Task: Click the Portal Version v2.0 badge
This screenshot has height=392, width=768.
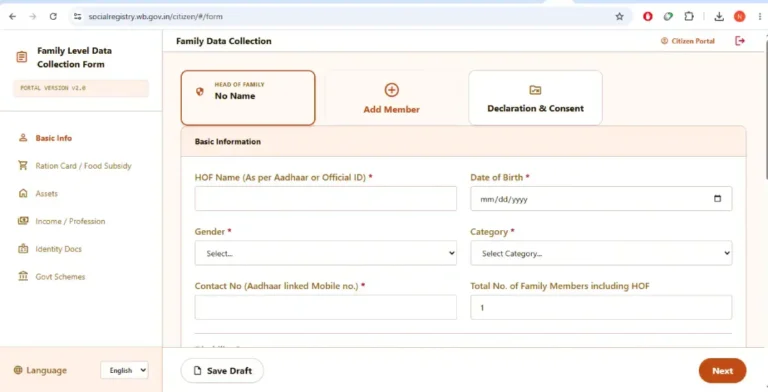Action: coord(81,88)
